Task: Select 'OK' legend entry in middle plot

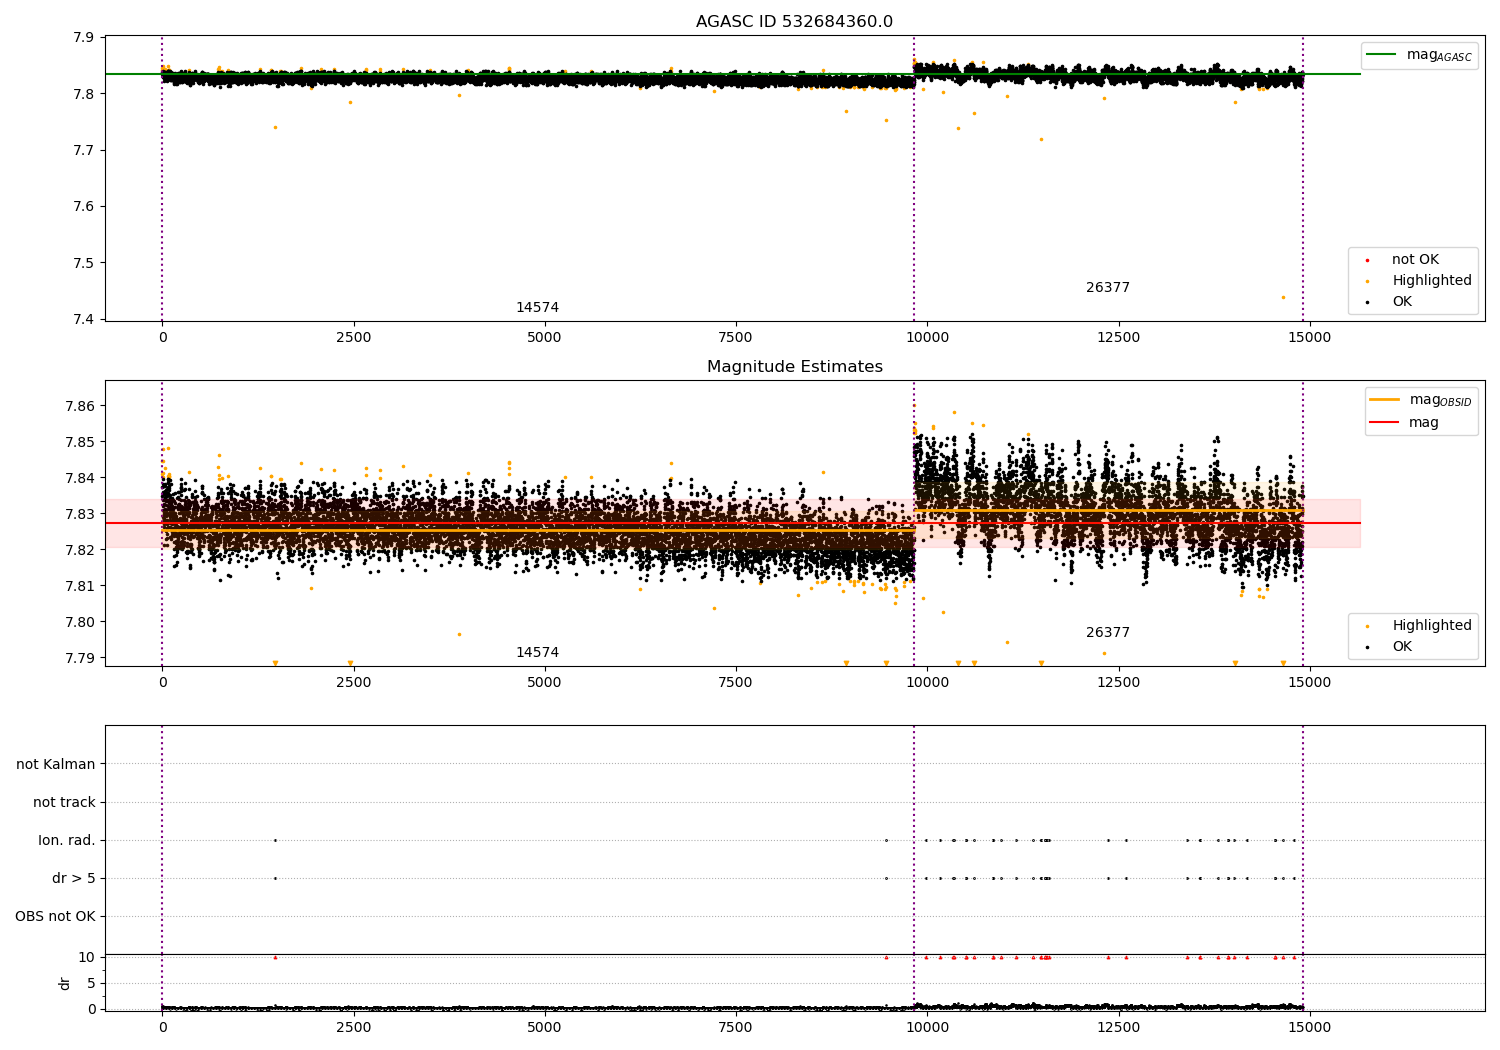Action: tap(1402, 647)
